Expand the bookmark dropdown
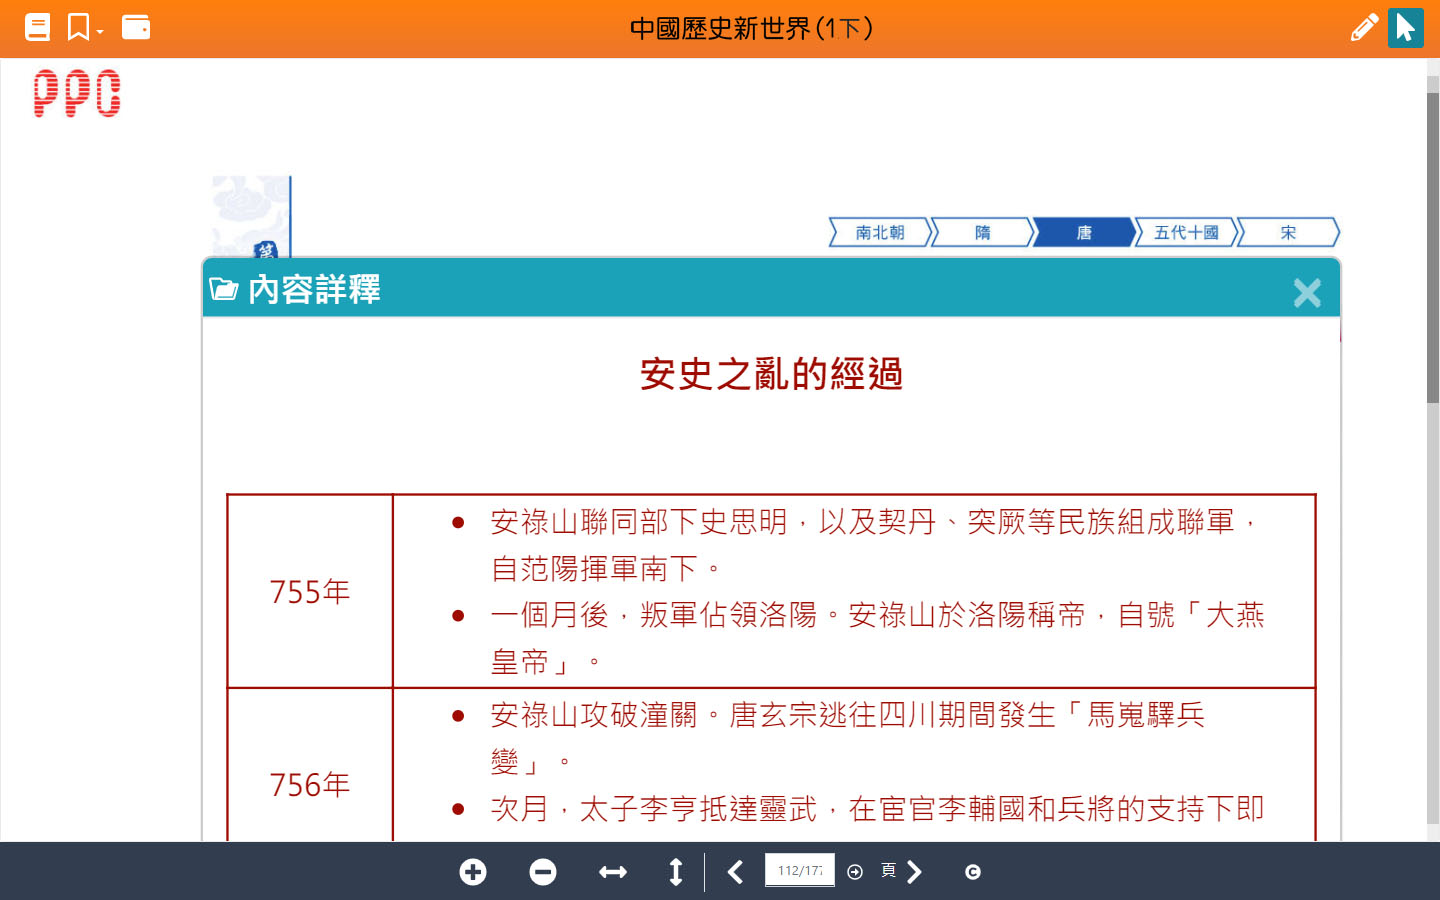This screenshot has height=900, width=1440. click(84, 27)
